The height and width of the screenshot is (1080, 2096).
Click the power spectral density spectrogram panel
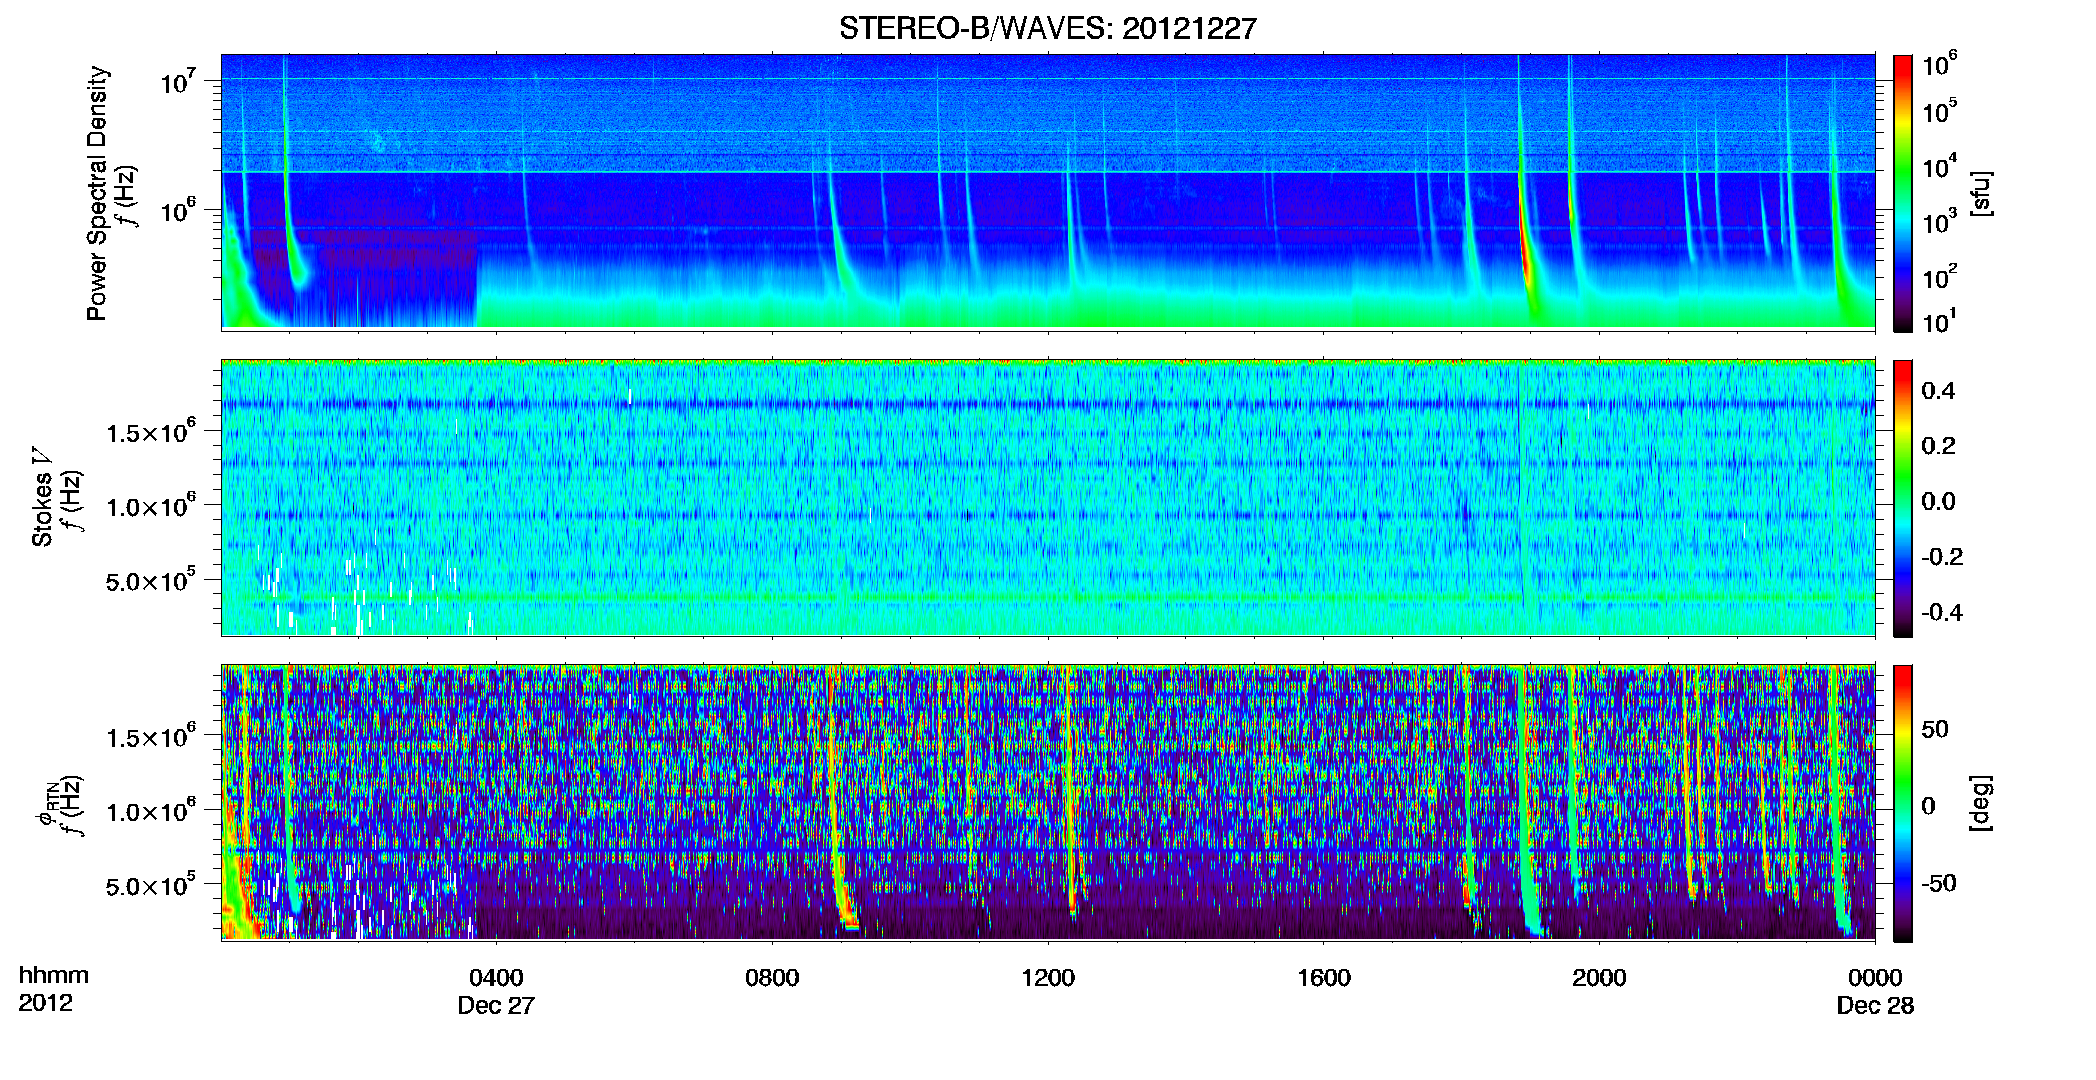click(x=1048, y=192)
